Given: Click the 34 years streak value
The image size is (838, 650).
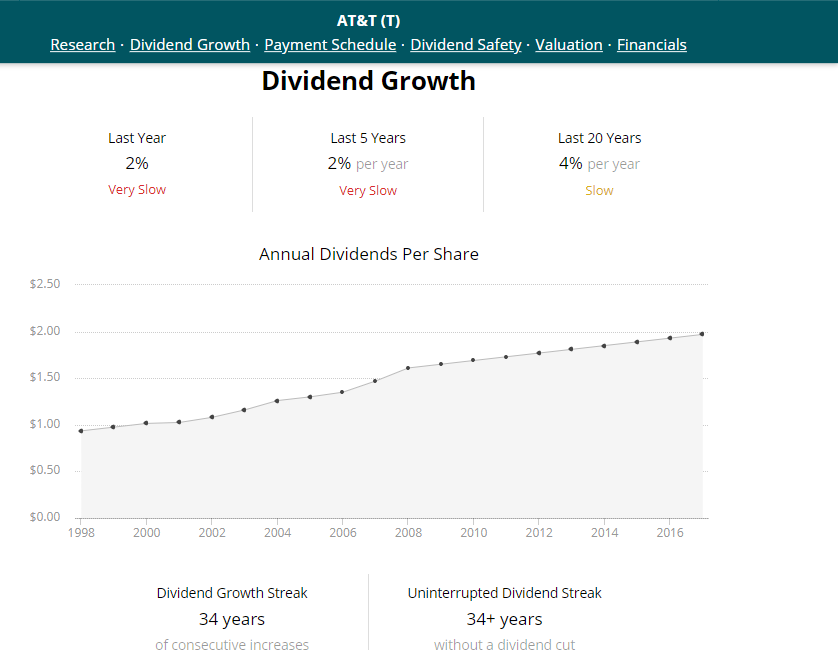Looking at the screenshot, I should pyautogui.click(x=232, y=619).
